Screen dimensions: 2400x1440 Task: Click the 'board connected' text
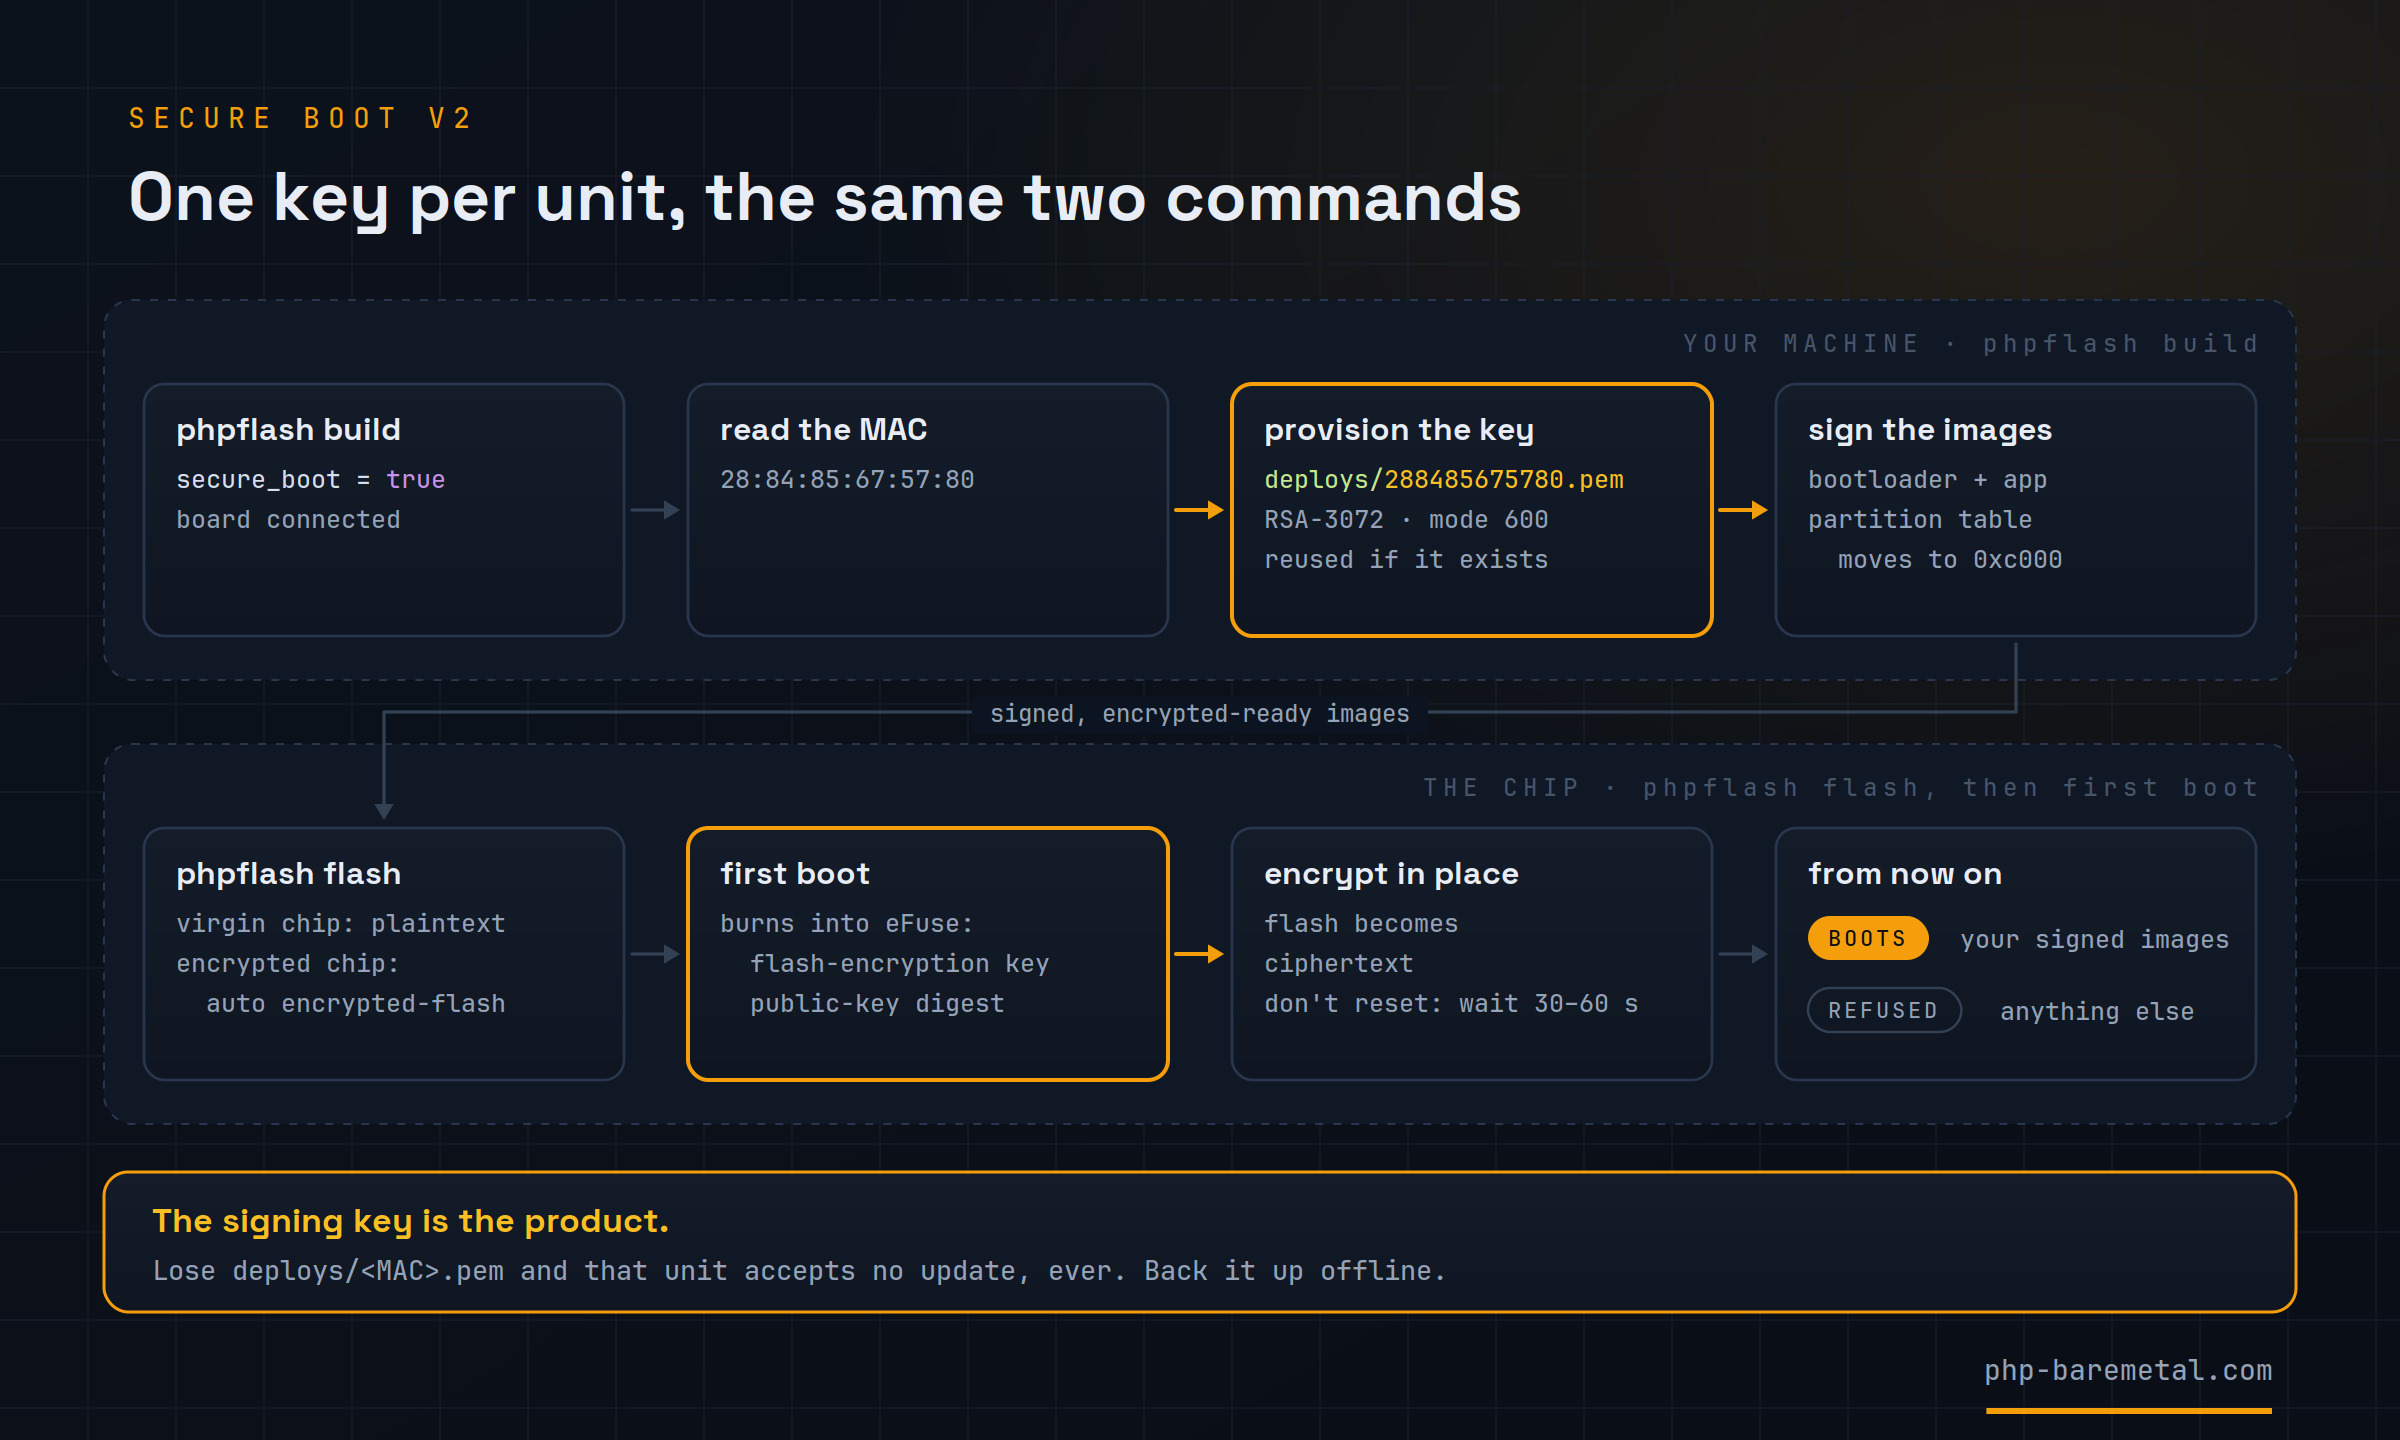coord(288,520)
